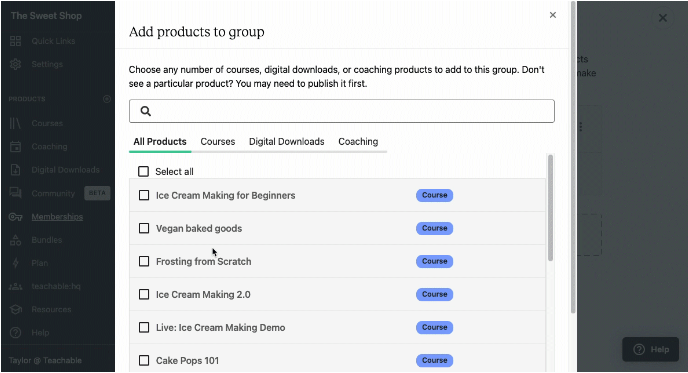
Task: Click the dialog's outer scrollbar
Action: [573, 157]
